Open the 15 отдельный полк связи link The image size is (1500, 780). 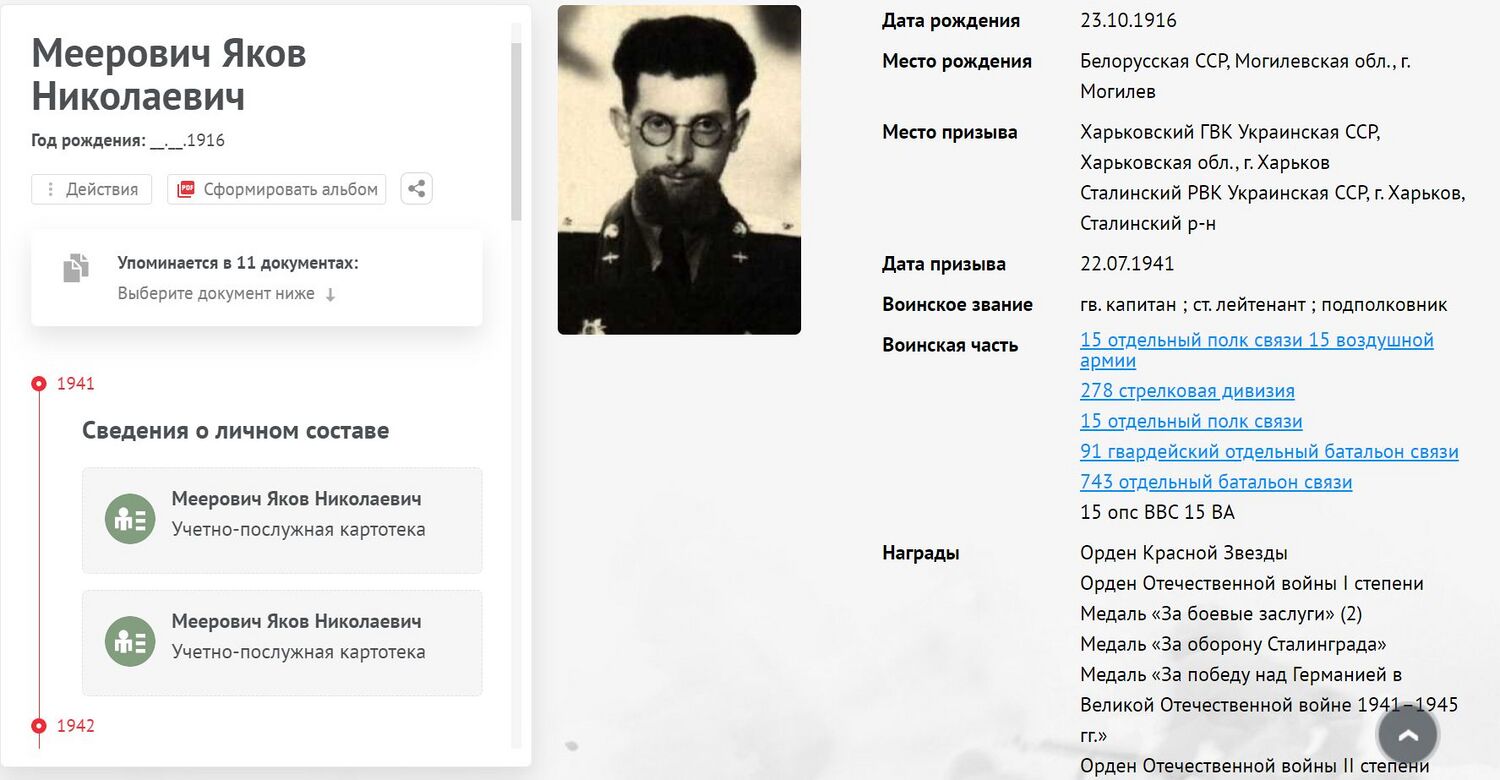click(1191, 421)
